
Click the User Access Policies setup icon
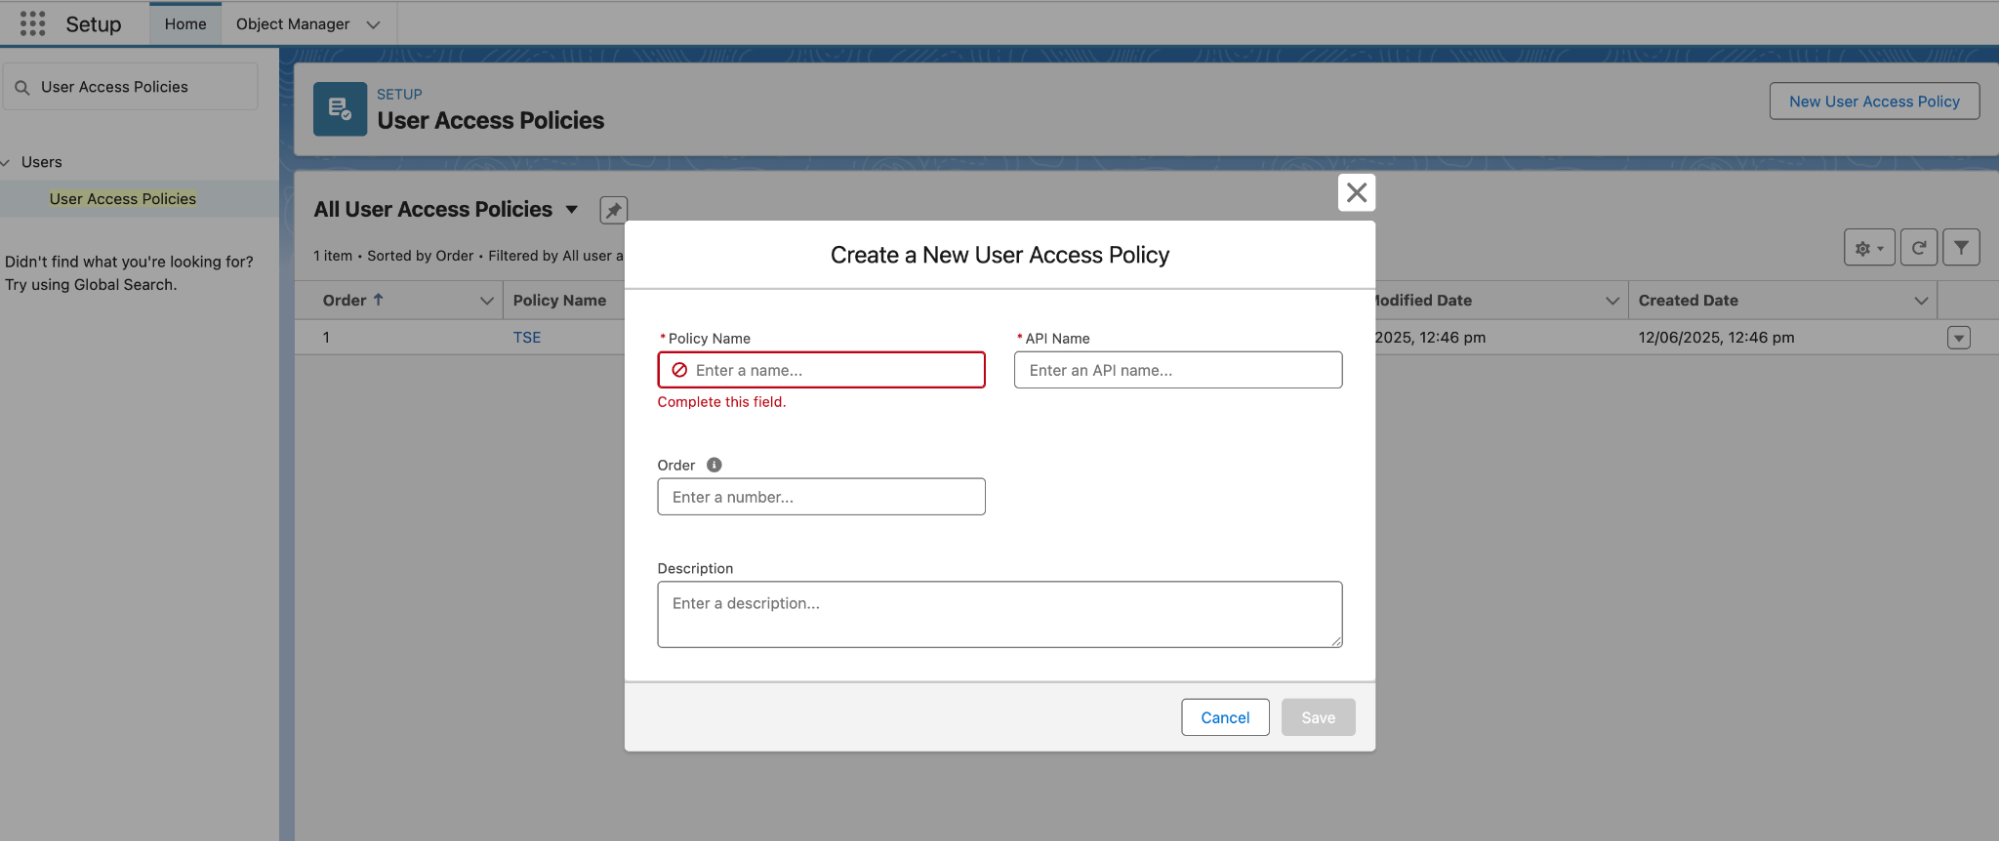coord(340,109)
